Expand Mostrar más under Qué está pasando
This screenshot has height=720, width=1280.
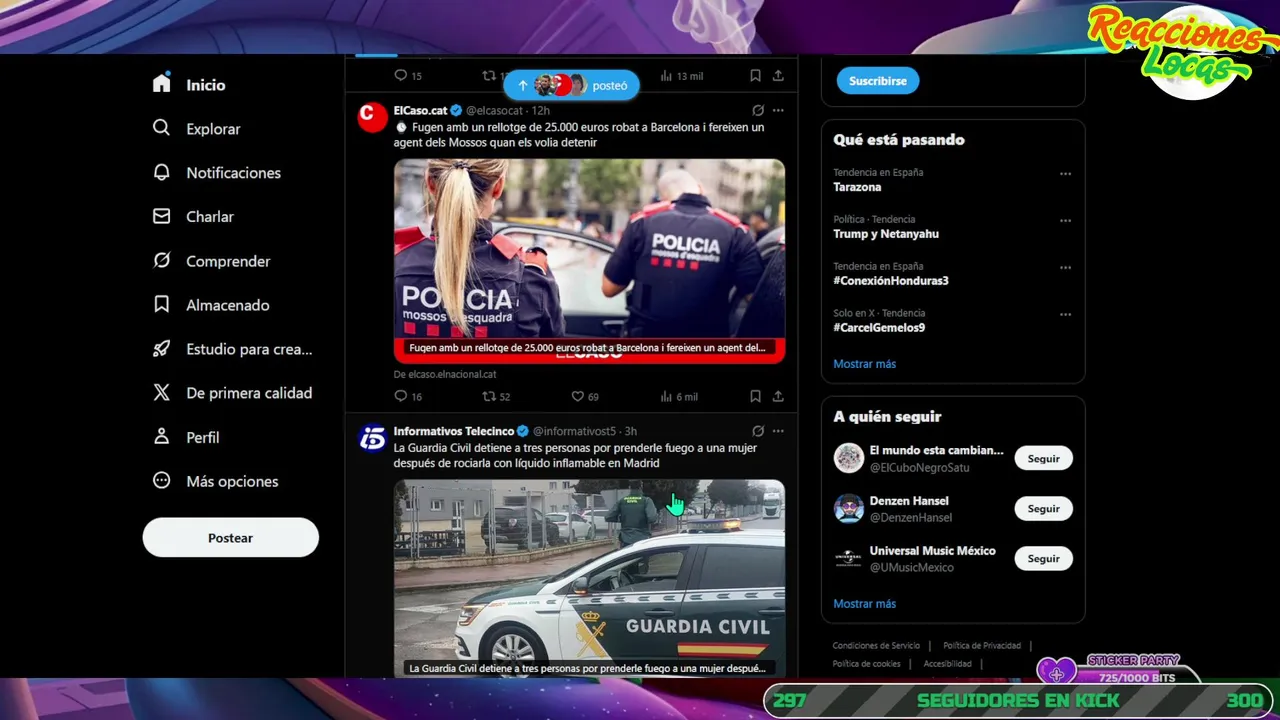click(864, 364)
